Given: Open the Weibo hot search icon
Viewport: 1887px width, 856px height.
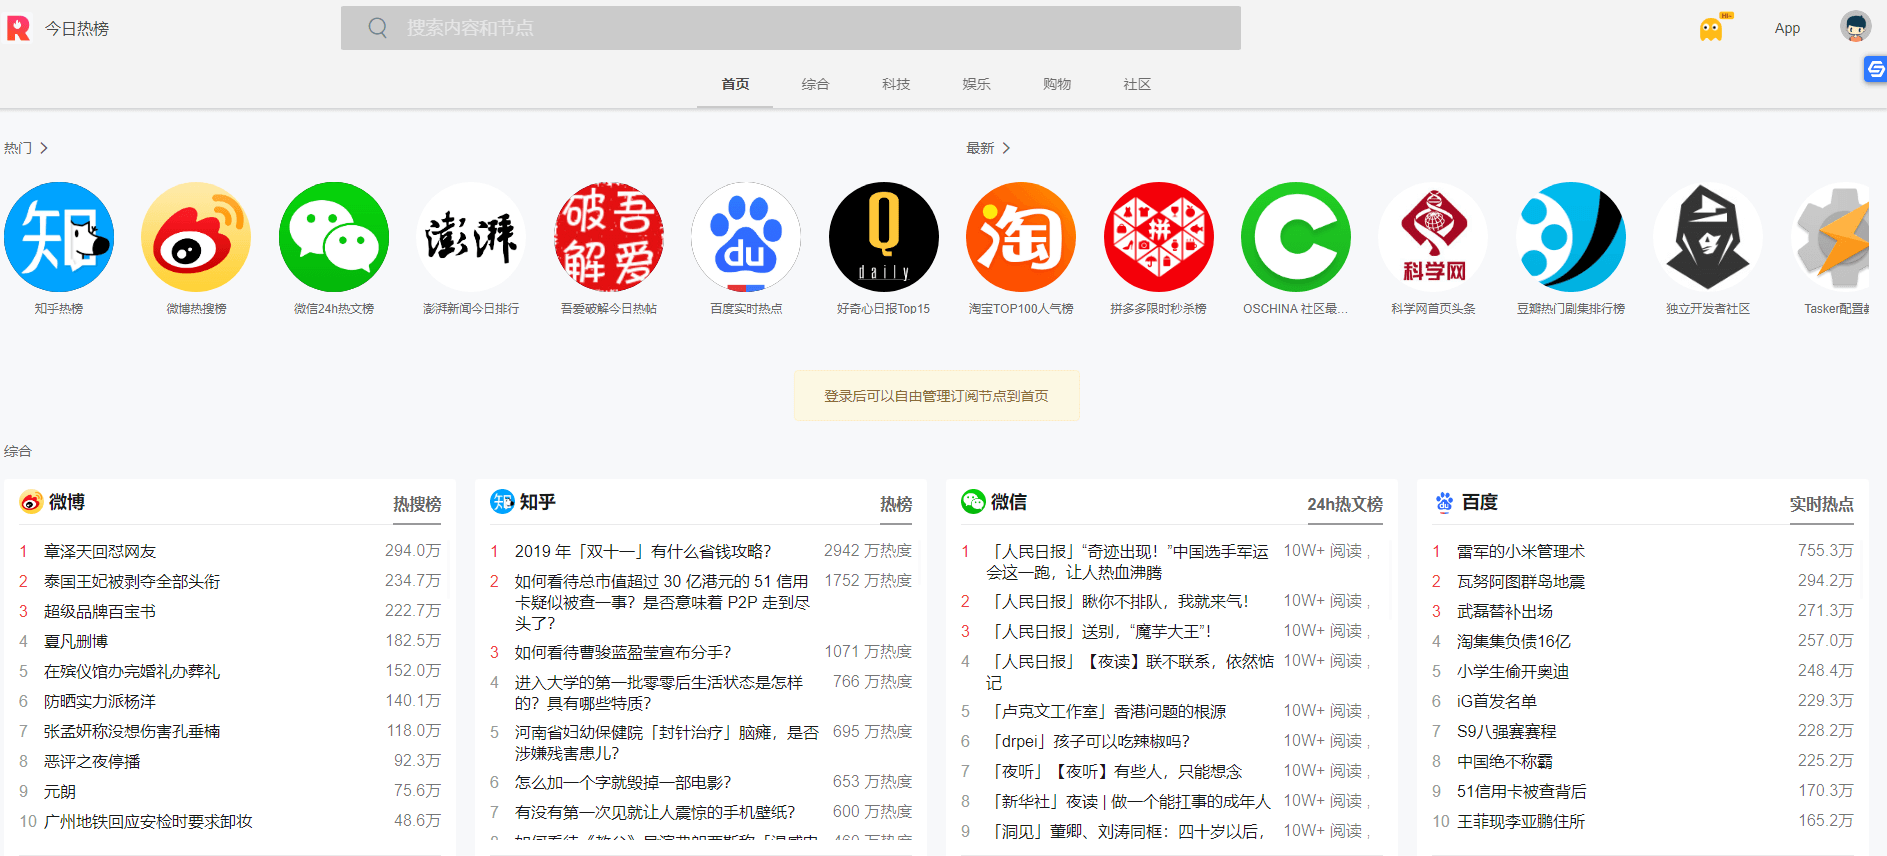Looking at the screenshot, I should coord(196,237).
